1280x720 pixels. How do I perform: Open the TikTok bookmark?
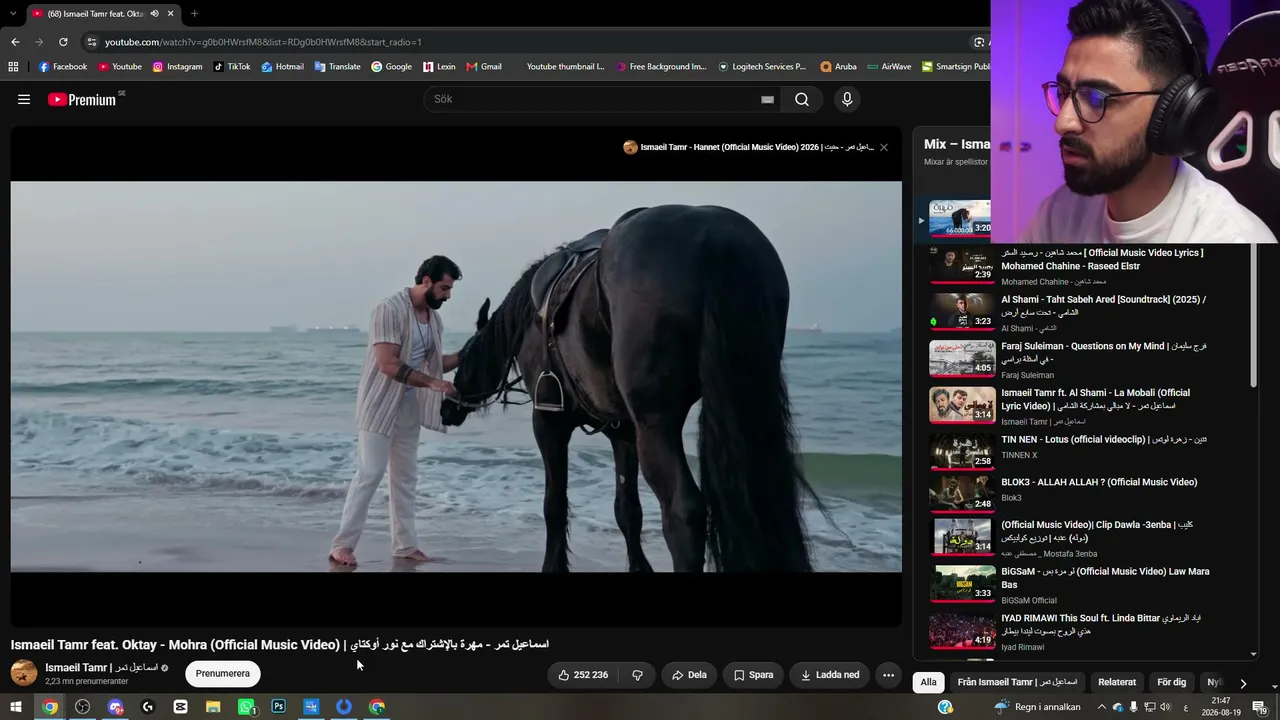click(x=232, y=67)
